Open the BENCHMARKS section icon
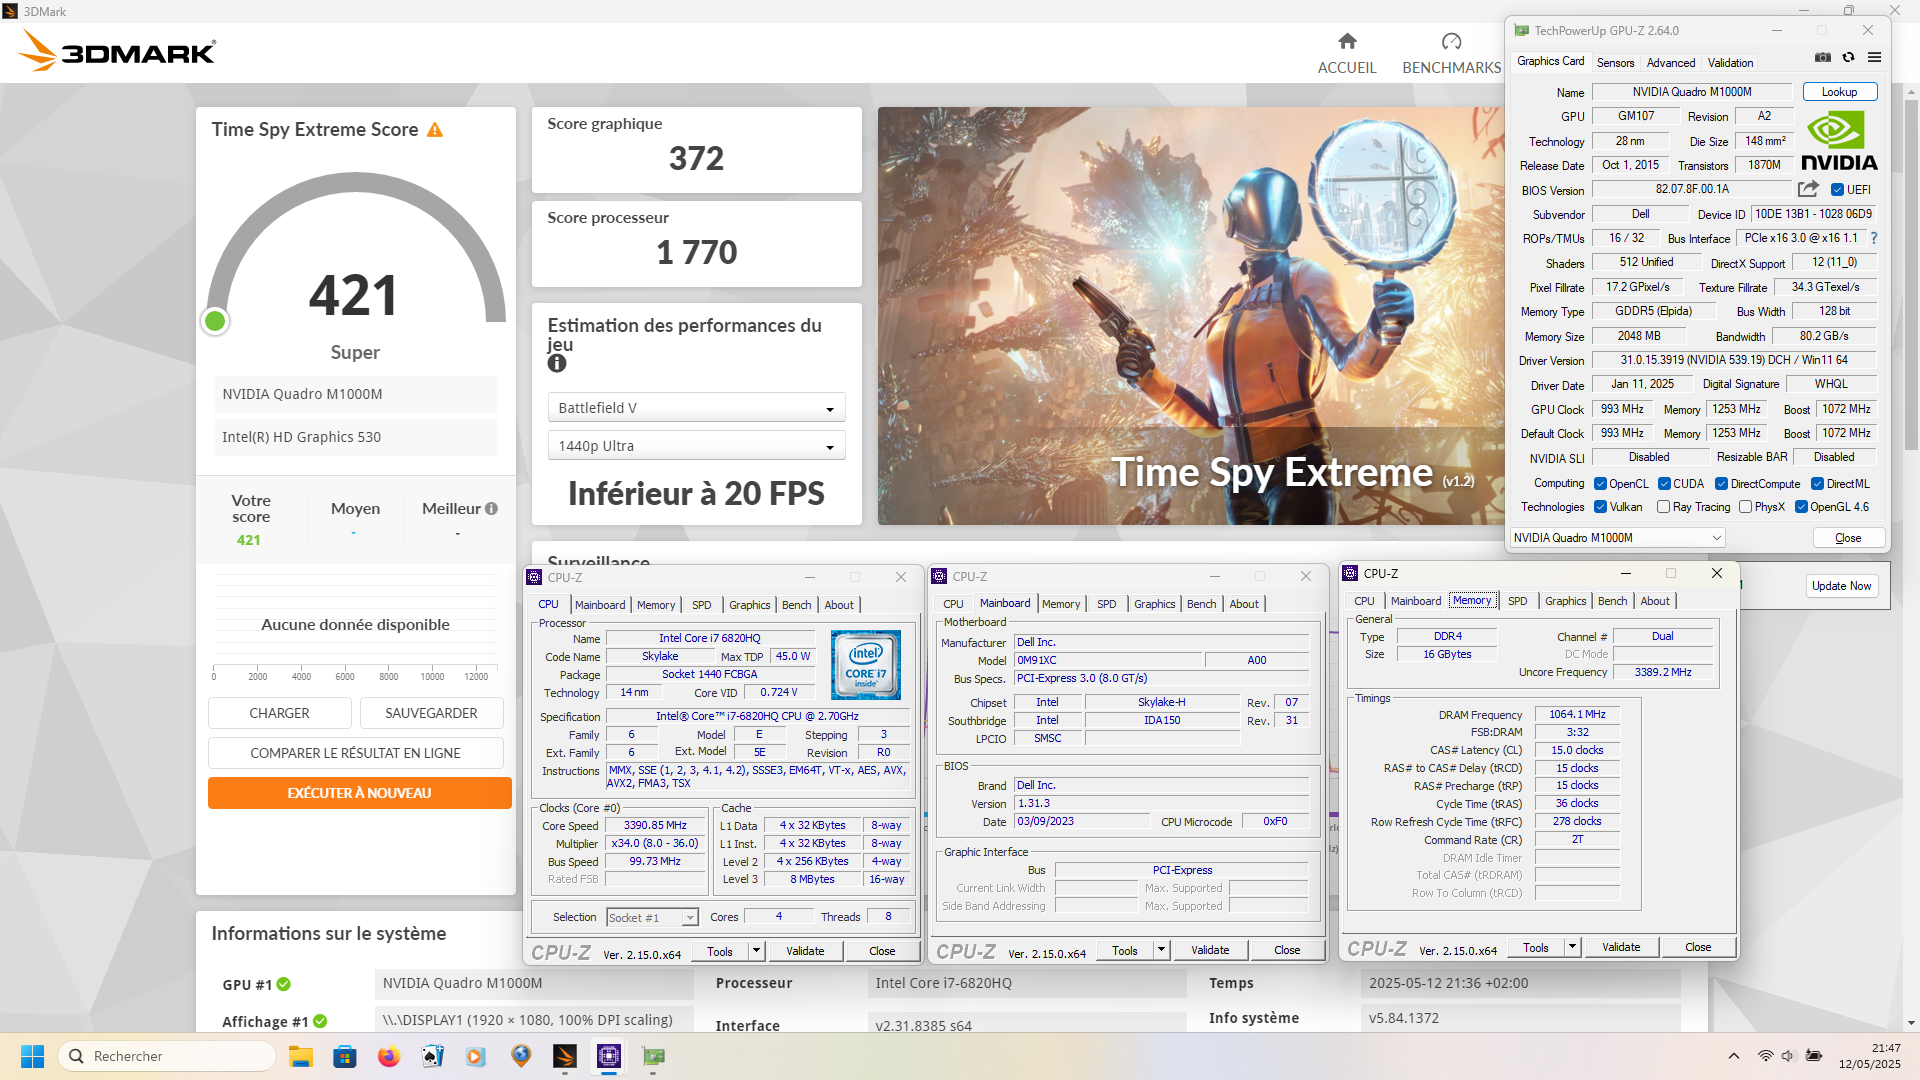 click(x=1451, y=41)
